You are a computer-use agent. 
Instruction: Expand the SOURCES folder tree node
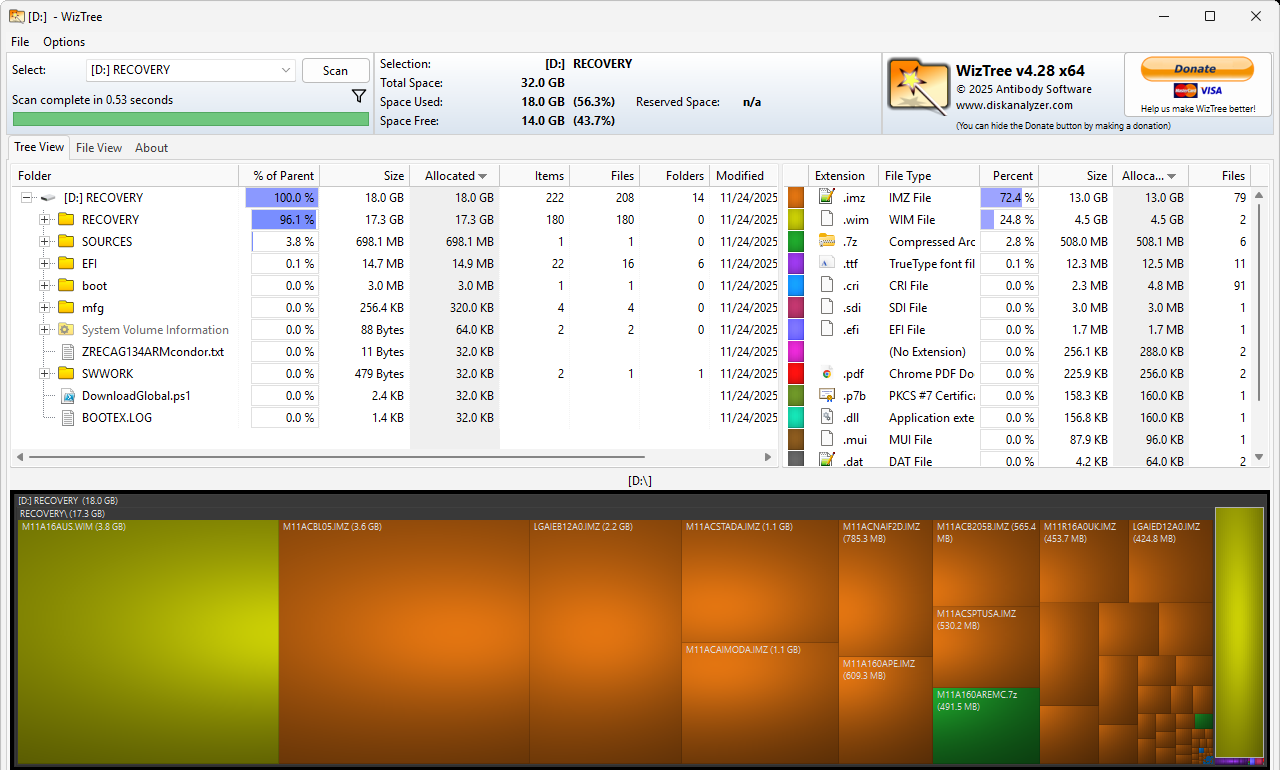coord(44,242)
